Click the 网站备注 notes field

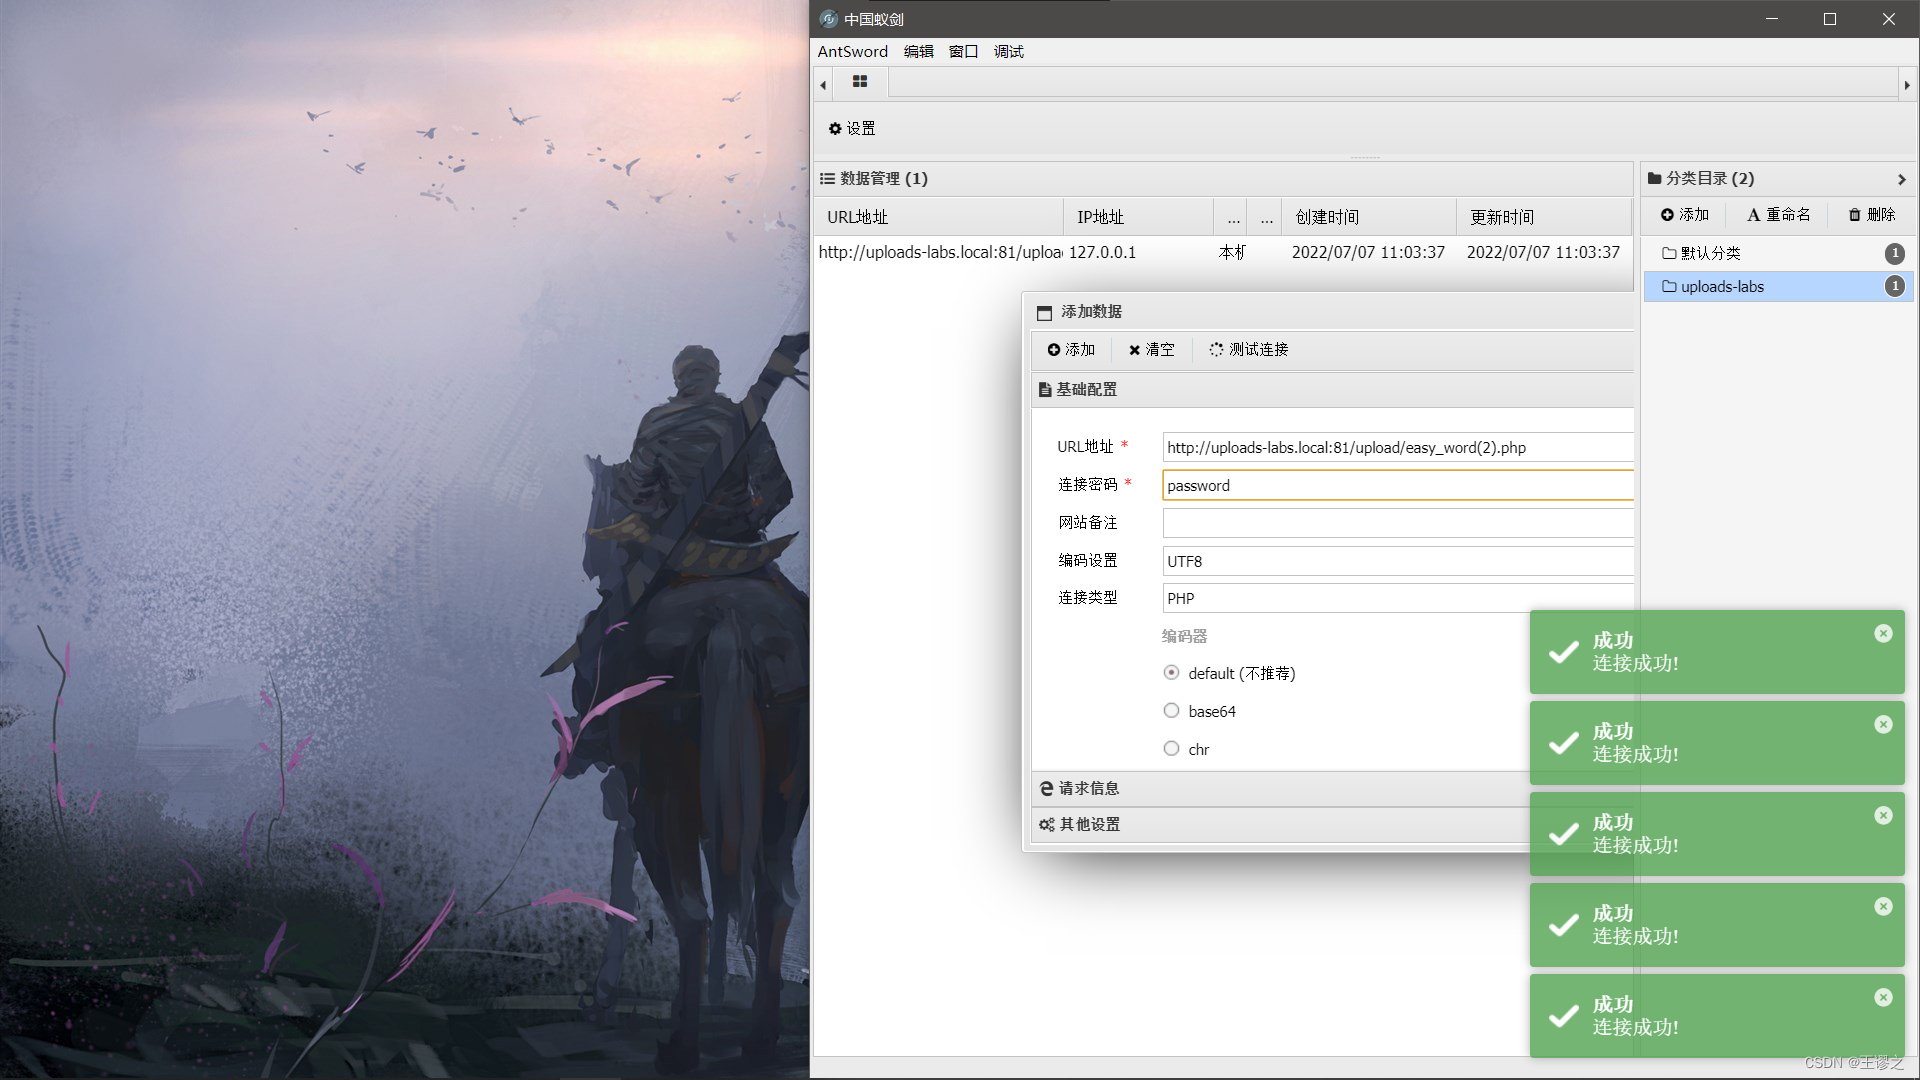point(1397,523)
